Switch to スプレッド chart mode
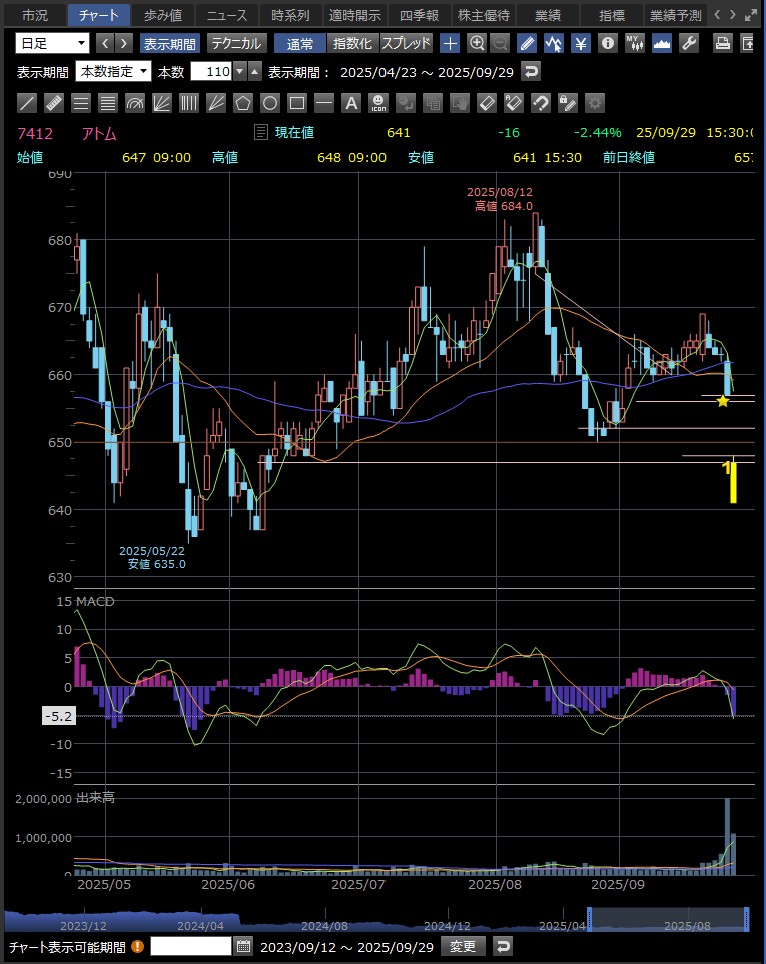 click(406, 43)
